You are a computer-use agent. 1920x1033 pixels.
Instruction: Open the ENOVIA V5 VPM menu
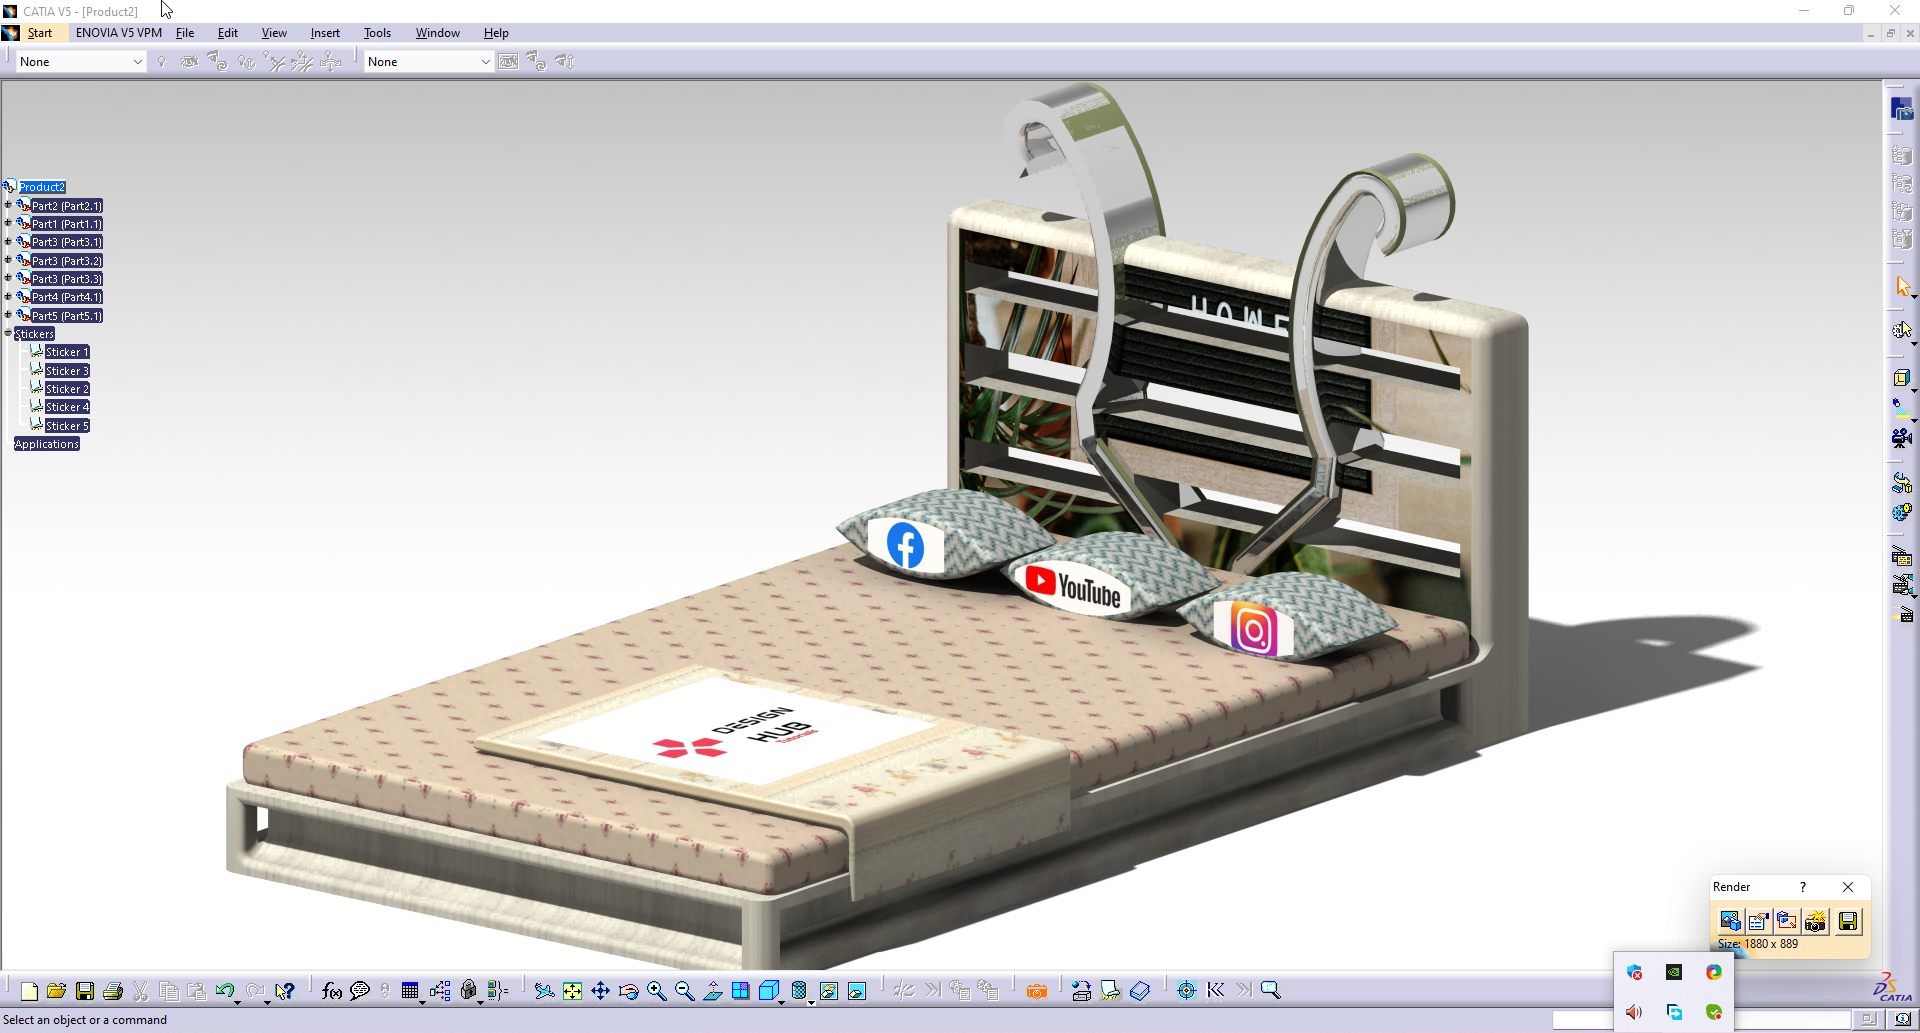click(x=118, y=33)
